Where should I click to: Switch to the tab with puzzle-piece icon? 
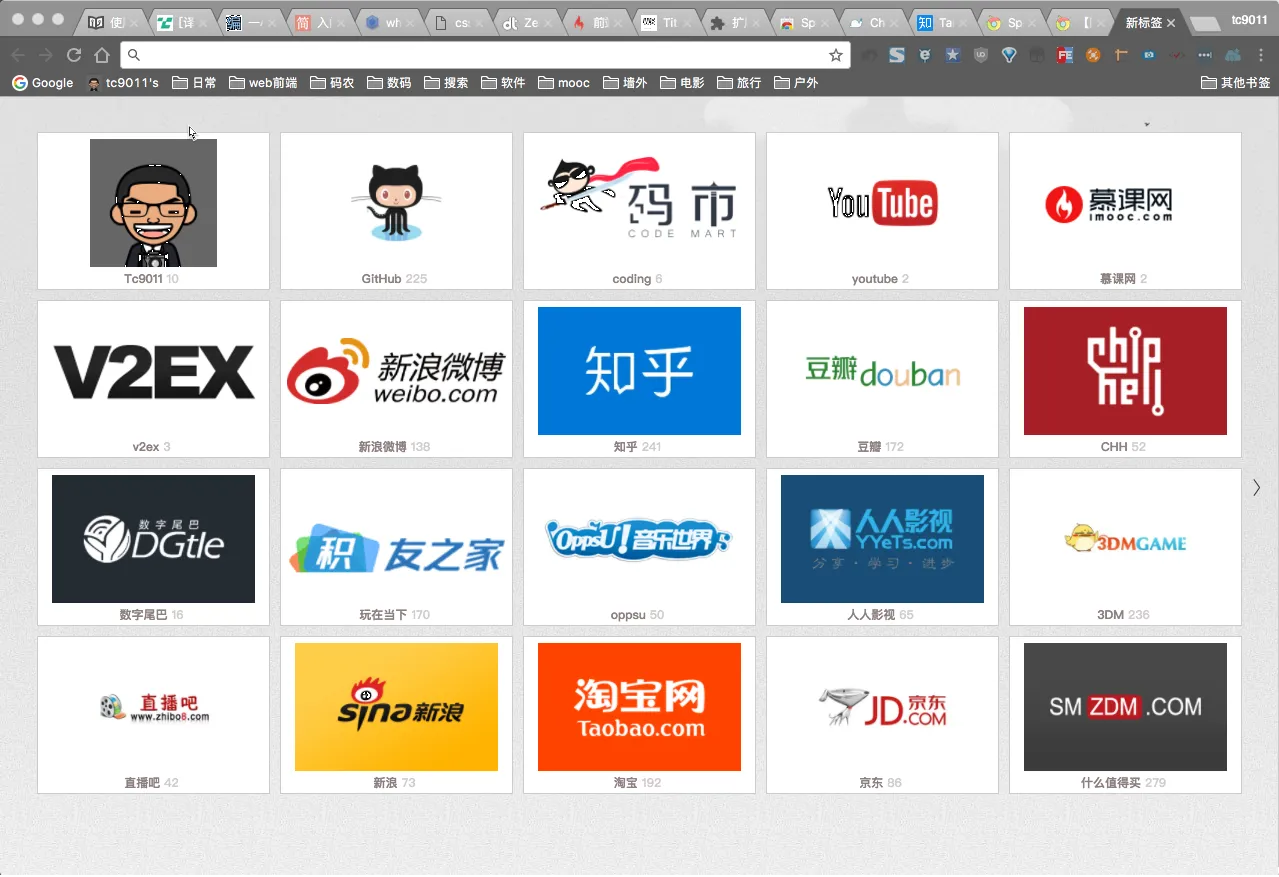[x=728, y=22]
